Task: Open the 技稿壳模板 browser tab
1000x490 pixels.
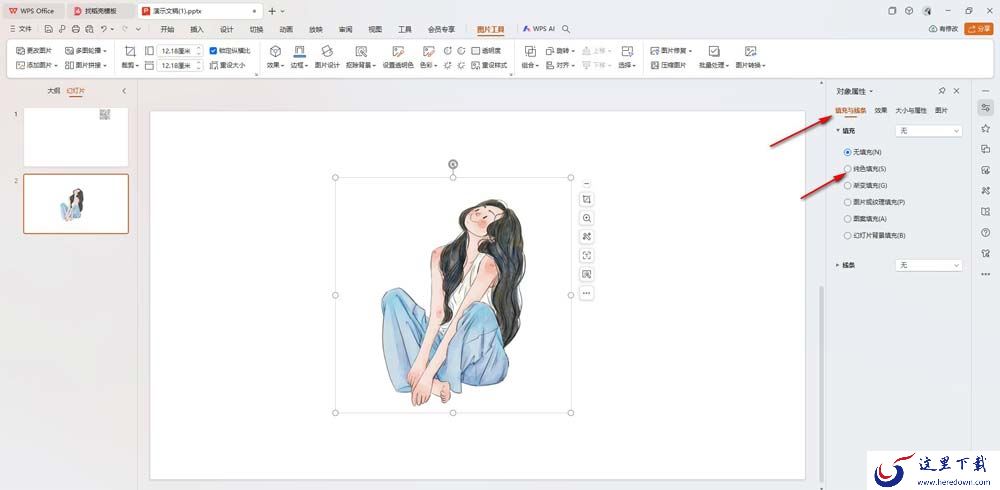Action: pos(100,11)
